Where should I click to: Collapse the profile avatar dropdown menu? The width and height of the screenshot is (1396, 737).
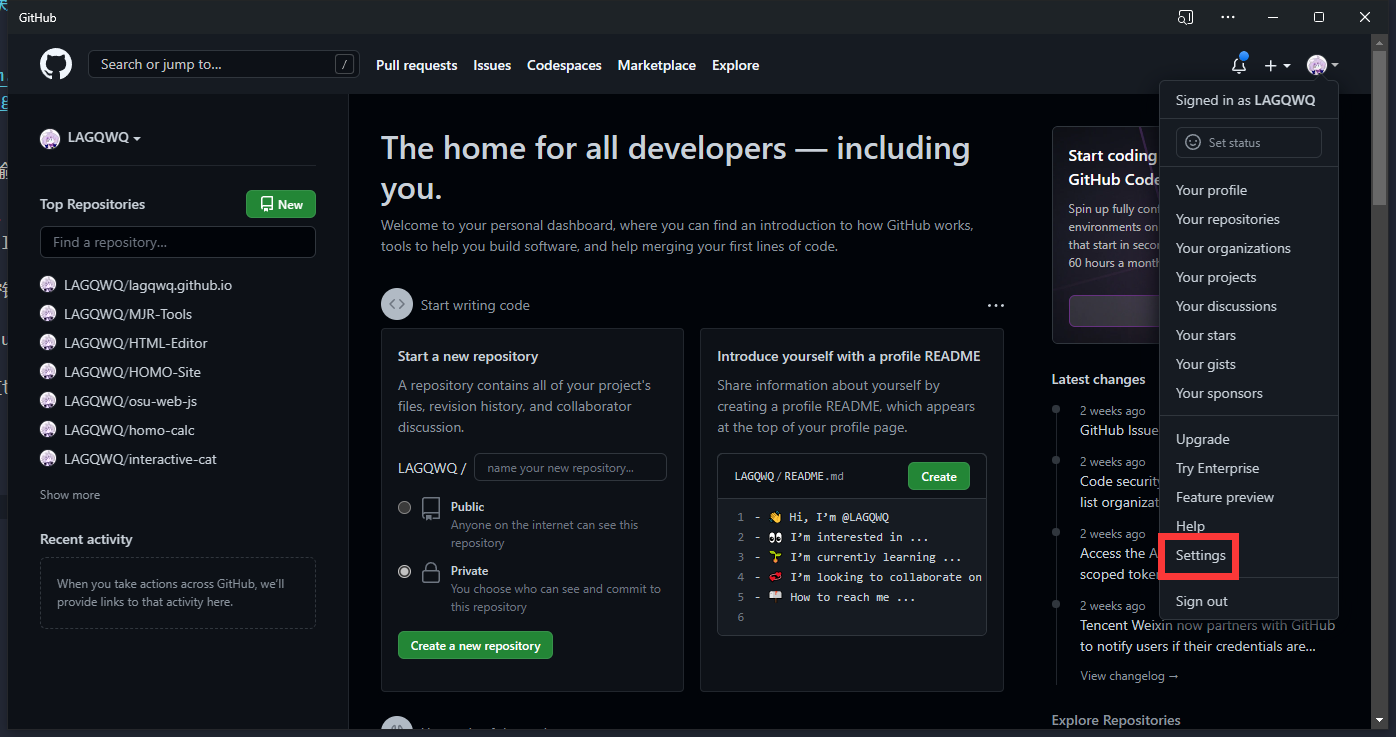(x=1322, y=66)
